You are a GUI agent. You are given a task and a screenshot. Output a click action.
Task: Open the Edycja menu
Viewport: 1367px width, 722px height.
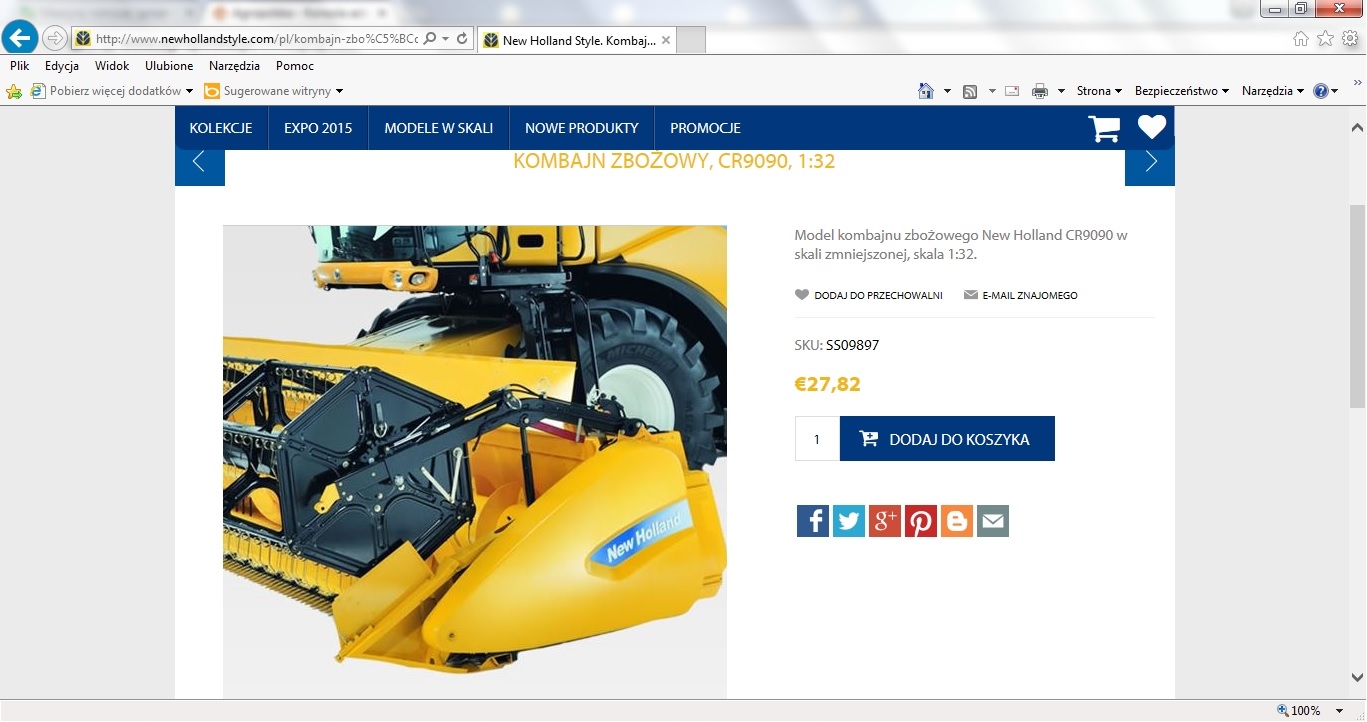point(62,66)
